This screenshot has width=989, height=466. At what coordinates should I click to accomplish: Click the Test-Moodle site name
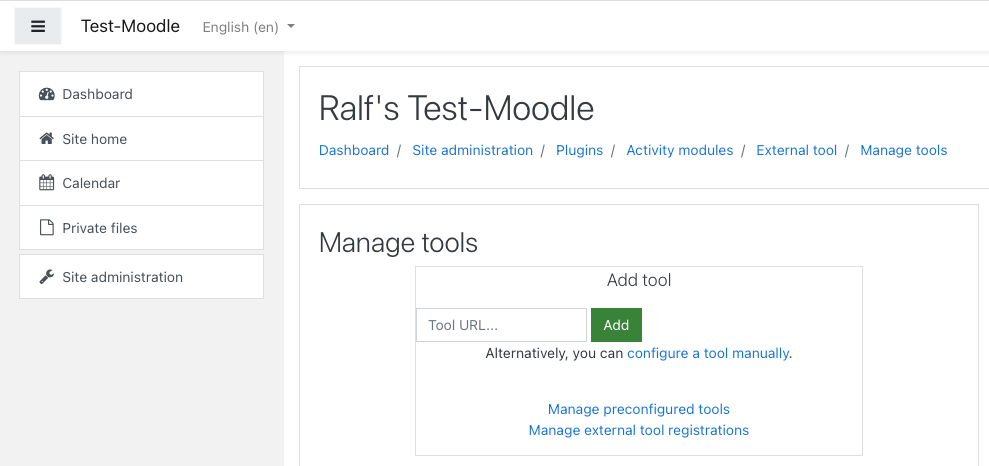pyautogui.click(x=130, y=26)
